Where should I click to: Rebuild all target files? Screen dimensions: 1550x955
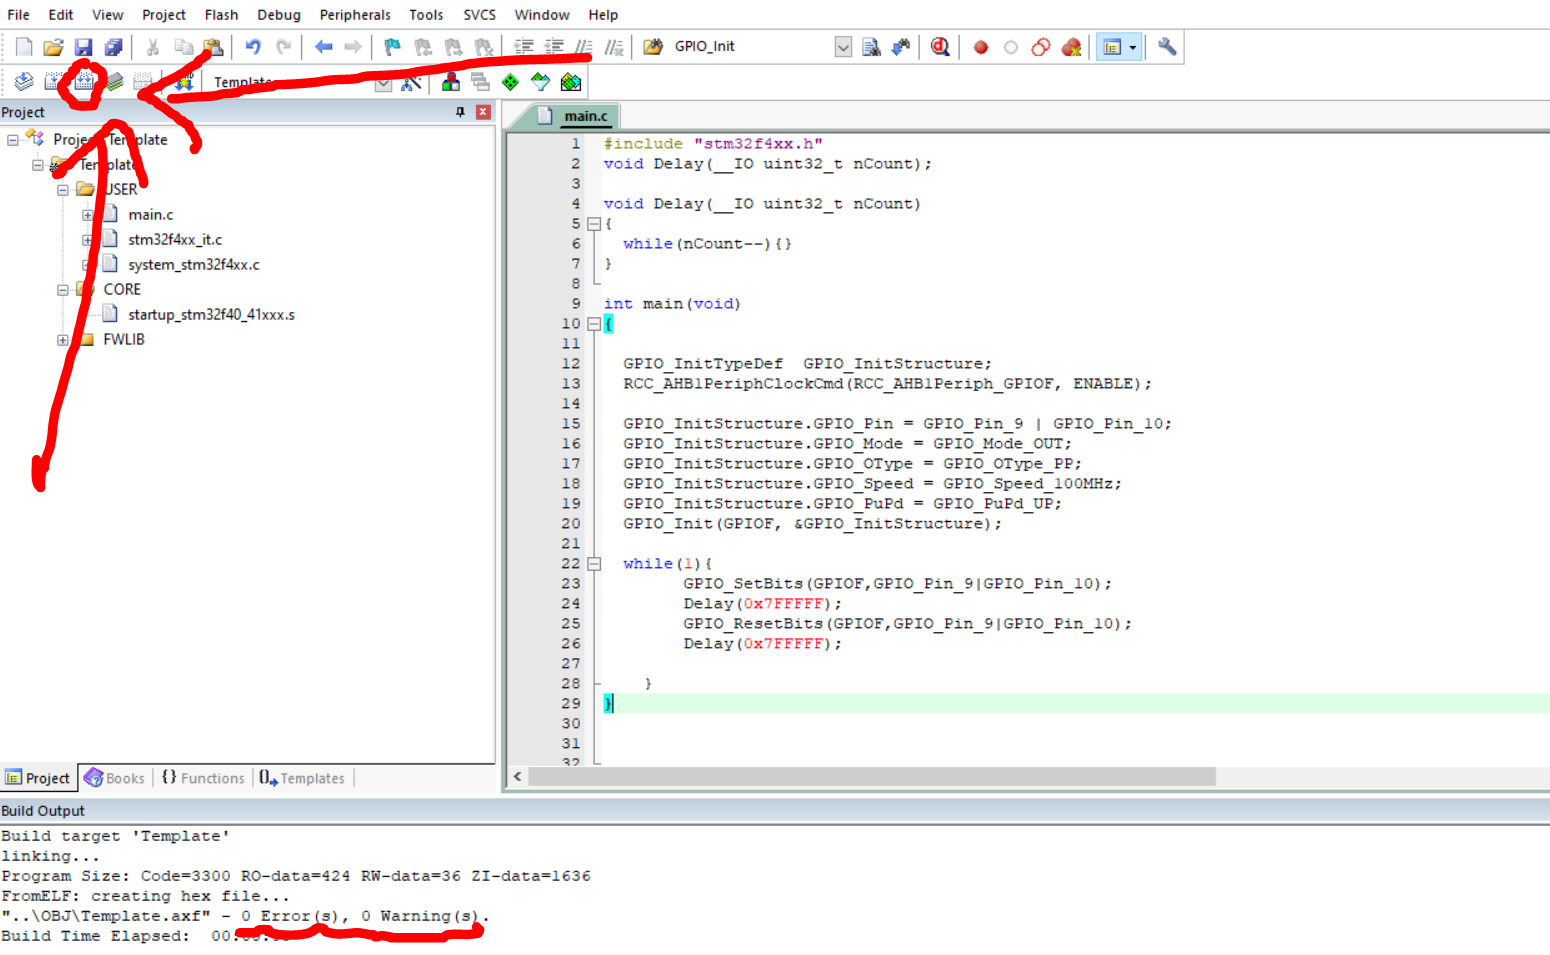[x=84, y=82]
